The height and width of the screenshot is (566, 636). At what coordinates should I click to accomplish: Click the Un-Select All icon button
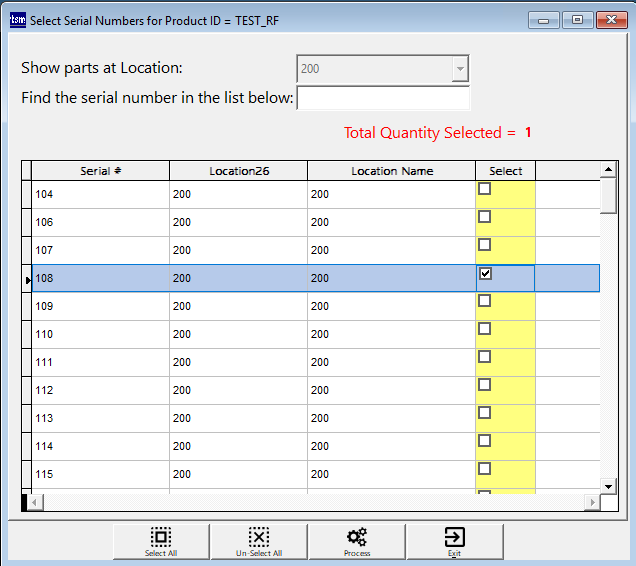(x=258, y=541)
